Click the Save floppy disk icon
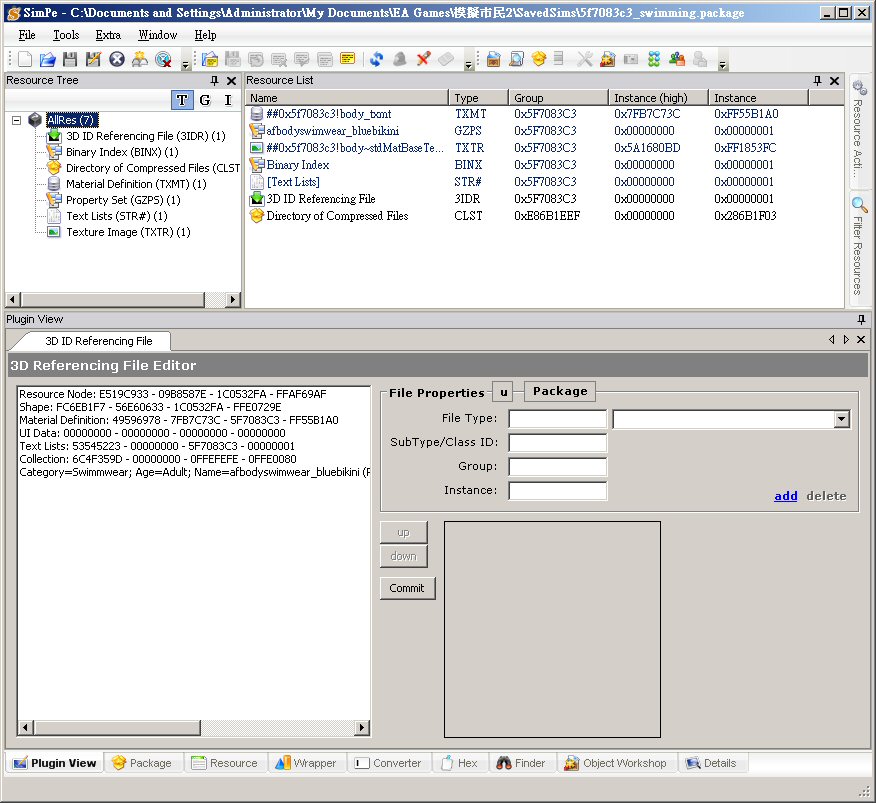 70,59
